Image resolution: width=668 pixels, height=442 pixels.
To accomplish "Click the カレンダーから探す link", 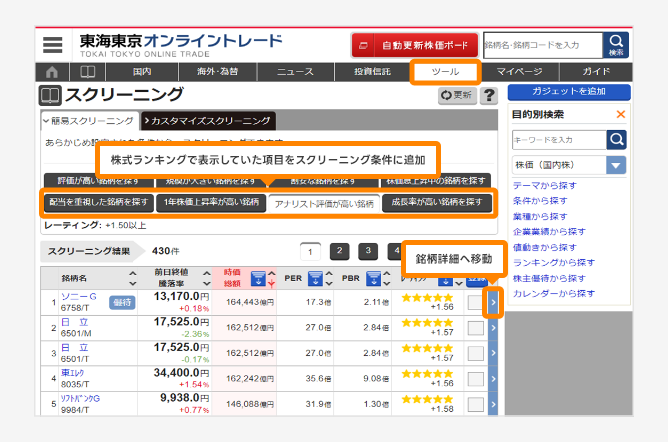I will [x=554, y=294].
